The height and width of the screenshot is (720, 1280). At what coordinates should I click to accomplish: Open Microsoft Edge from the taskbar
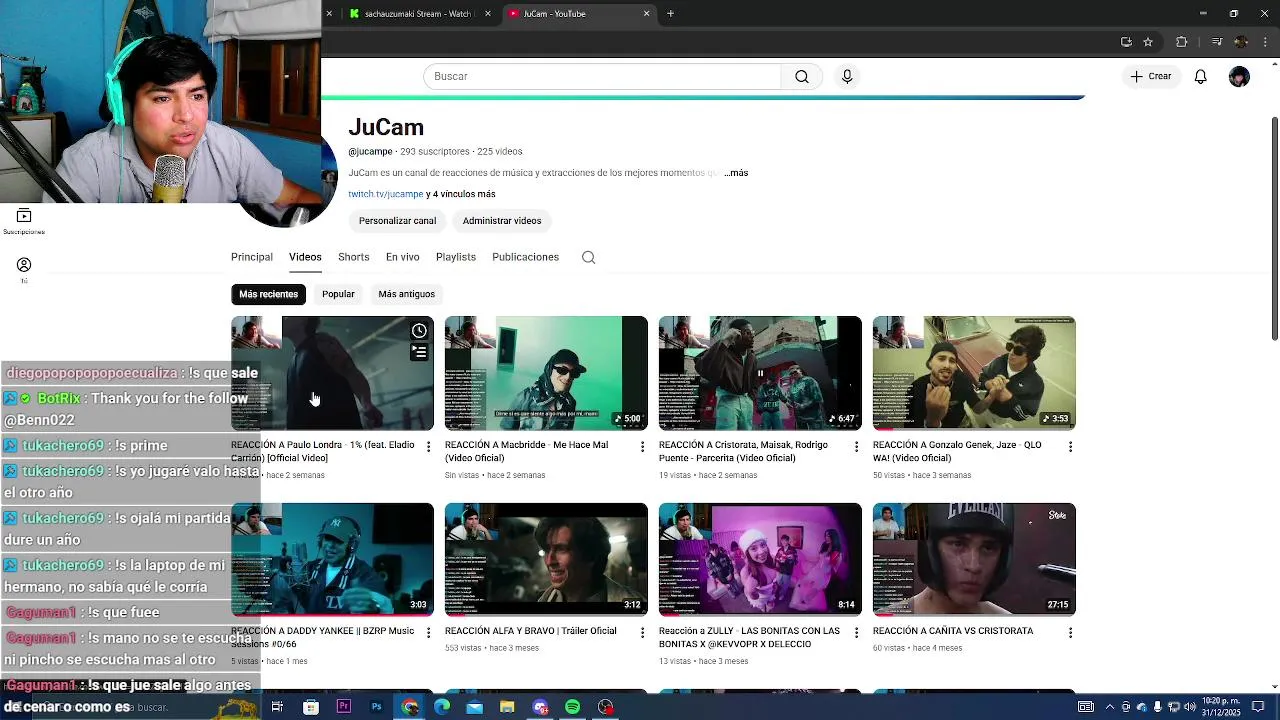(x=442, y=707)
